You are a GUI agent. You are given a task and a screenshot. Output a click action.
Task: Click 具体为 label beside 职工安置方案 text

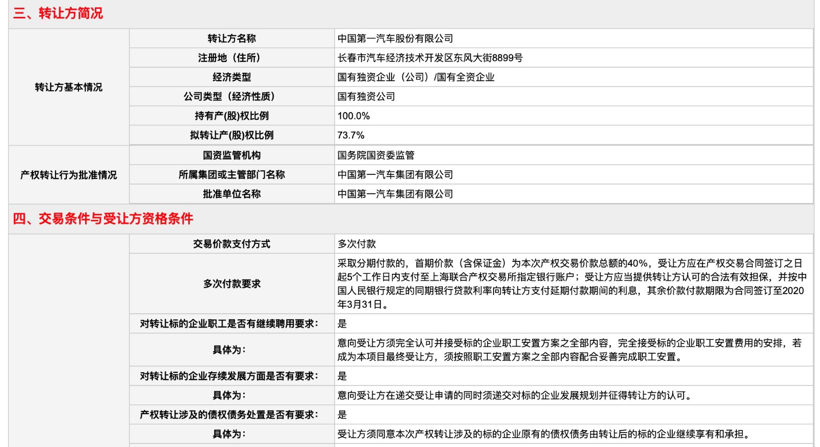click(229, 350)
